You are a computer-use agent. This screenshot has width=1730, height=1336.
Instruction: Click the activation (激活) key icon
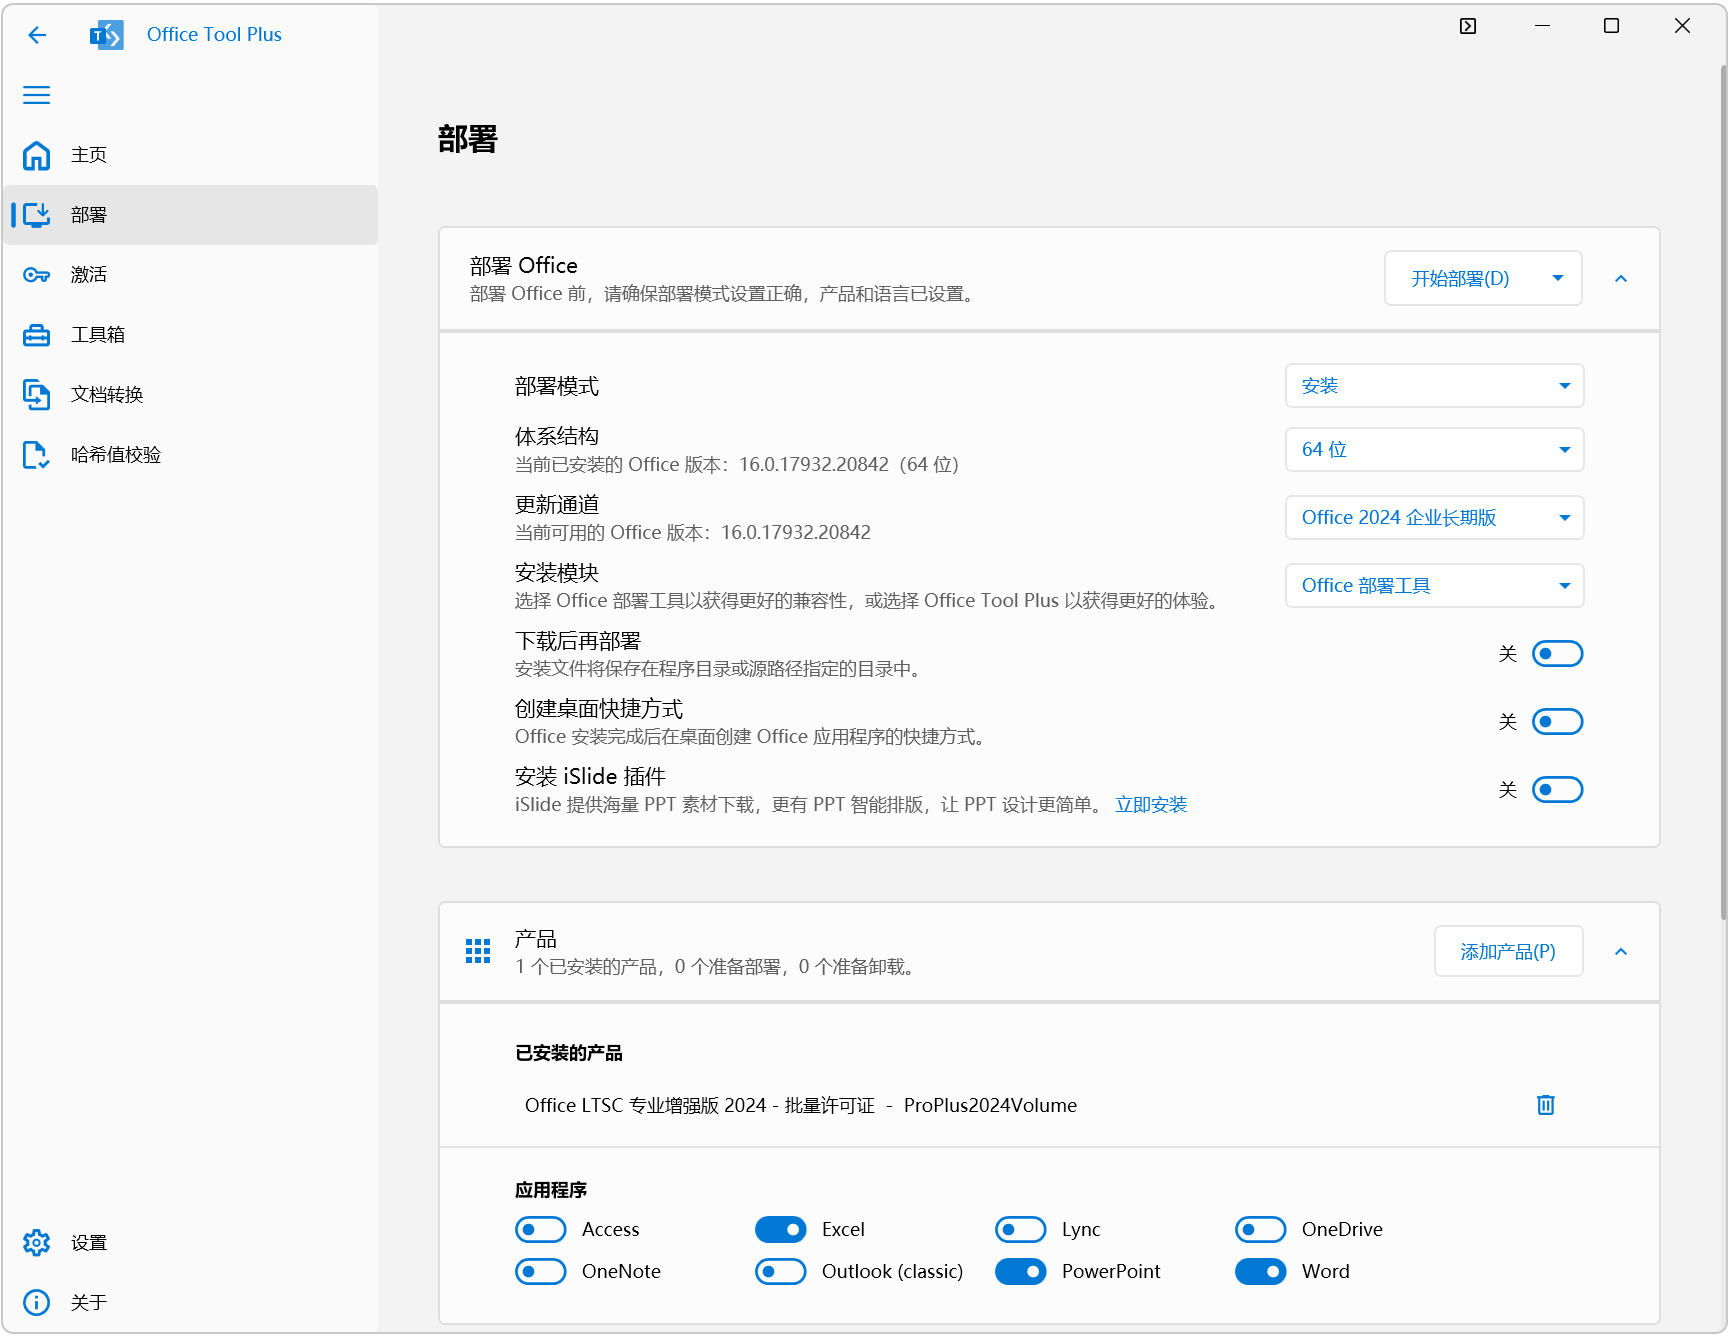click(x=37, y=275)
